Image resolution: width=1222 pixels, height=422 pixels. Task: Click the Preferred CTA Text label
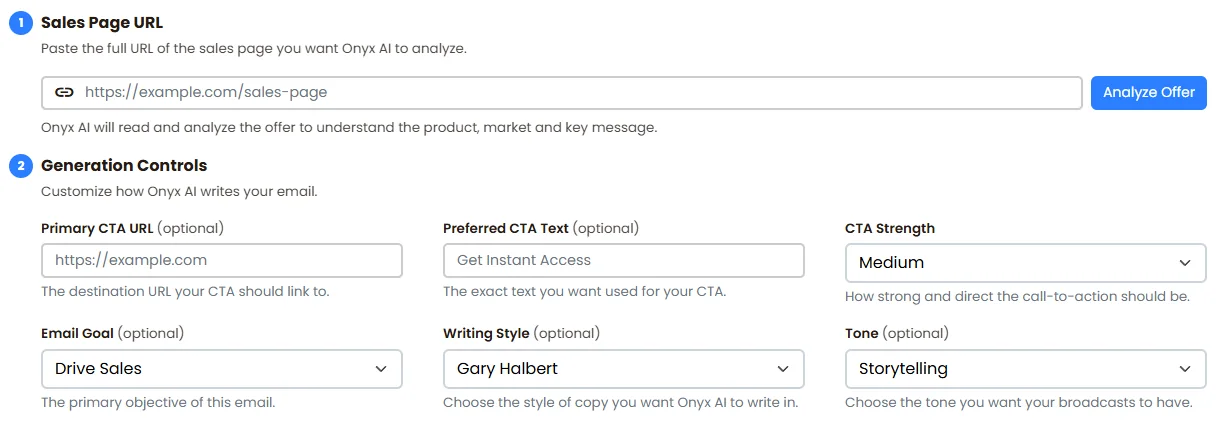pyautogui.click(x=506, y=228)
